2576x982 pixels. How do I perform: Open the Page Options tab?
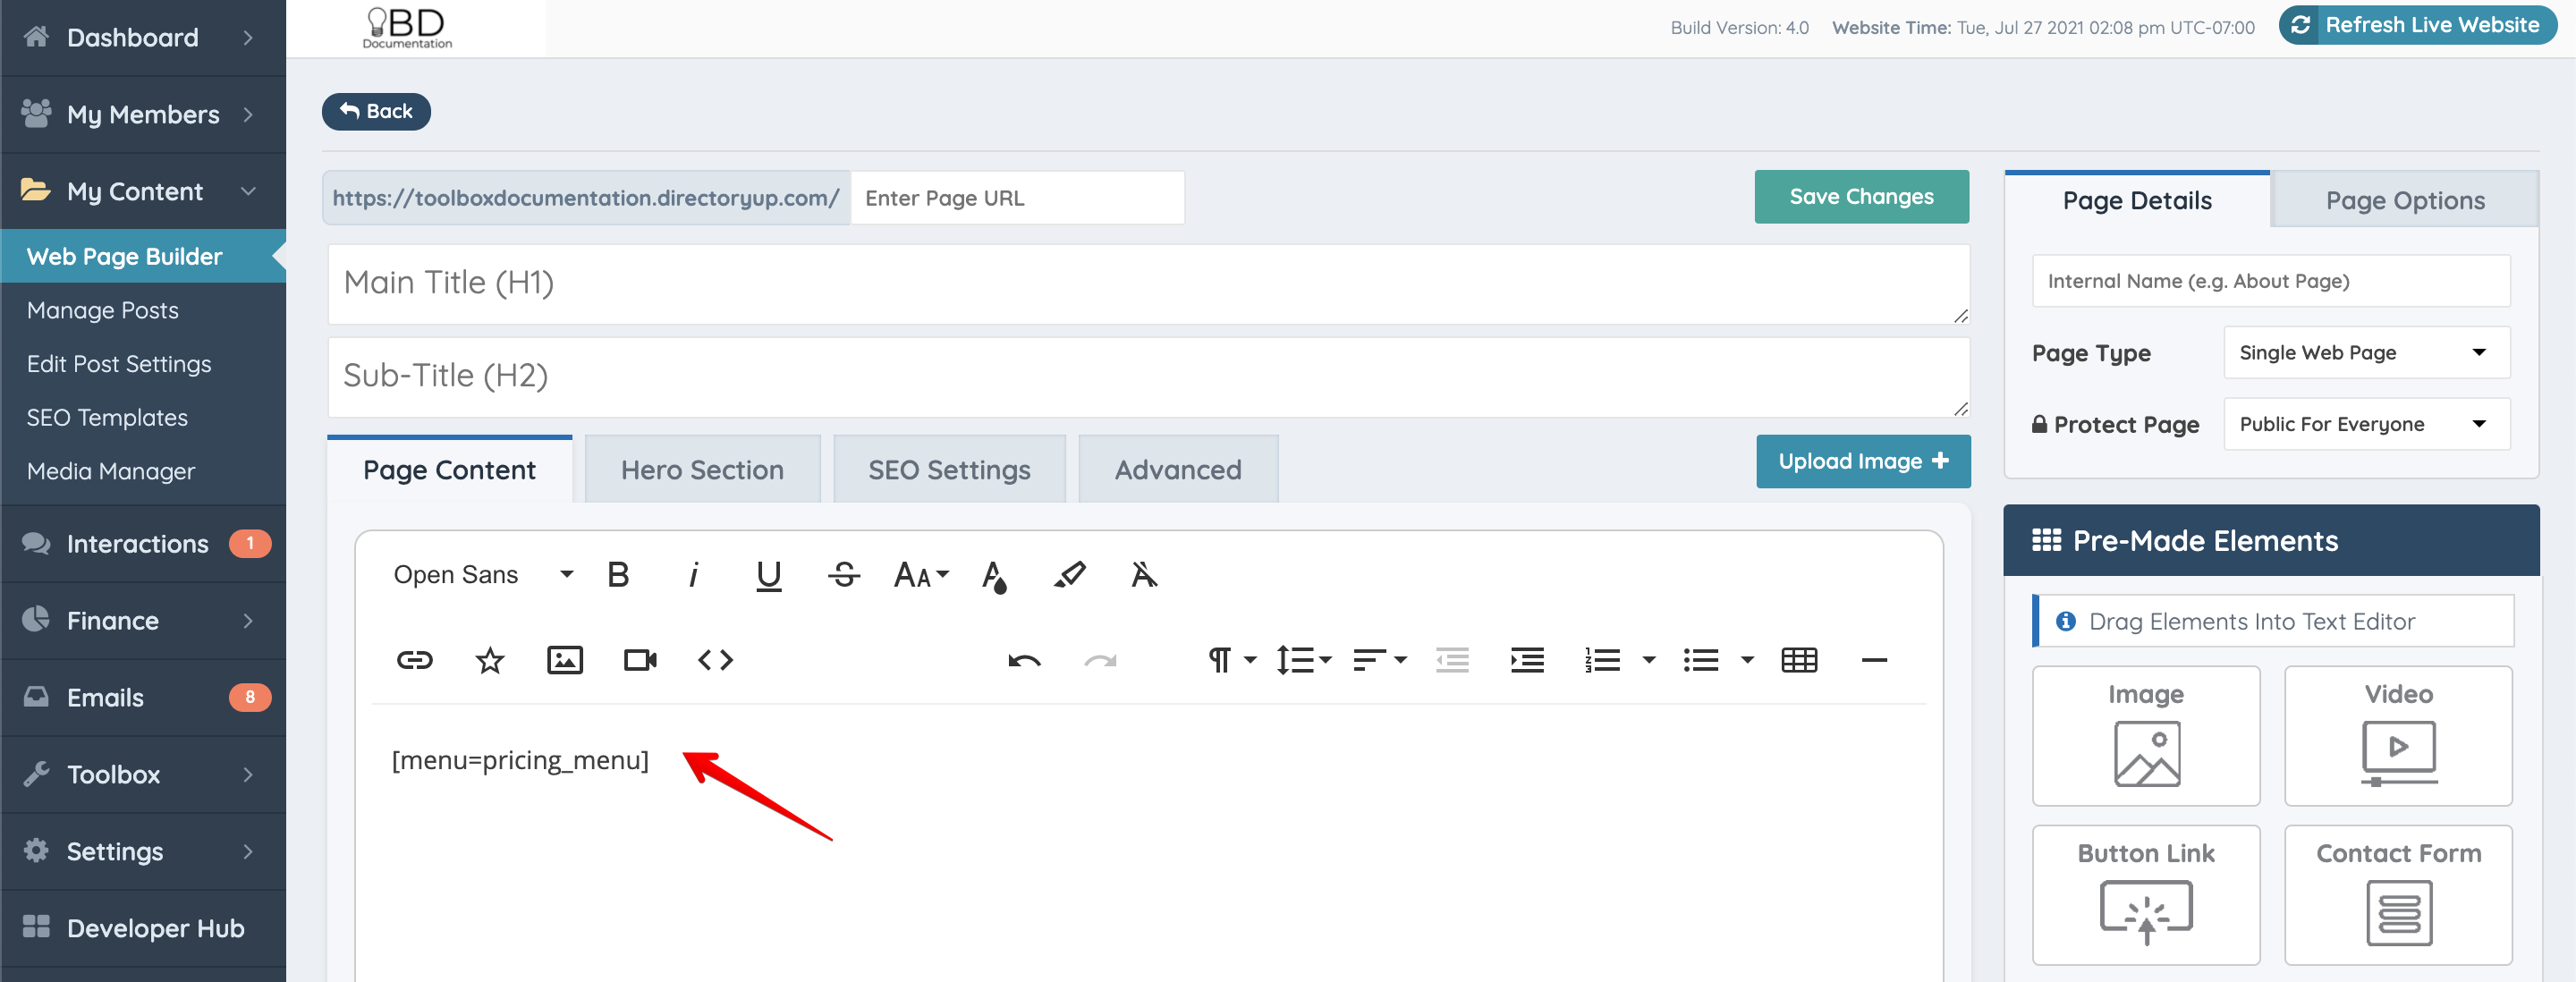(2404, 201)
